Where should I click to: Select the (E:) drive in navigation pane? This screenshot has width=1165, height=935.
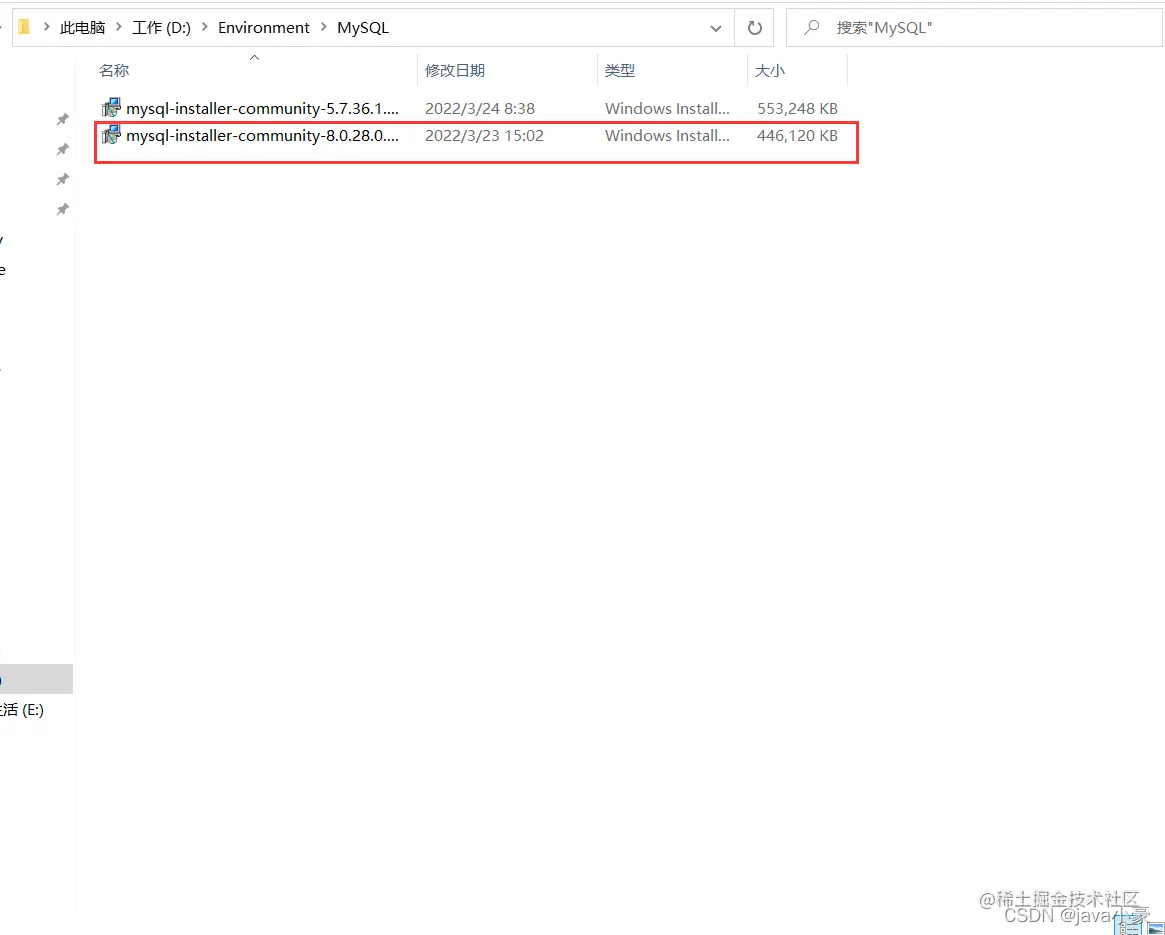(22, 710)
